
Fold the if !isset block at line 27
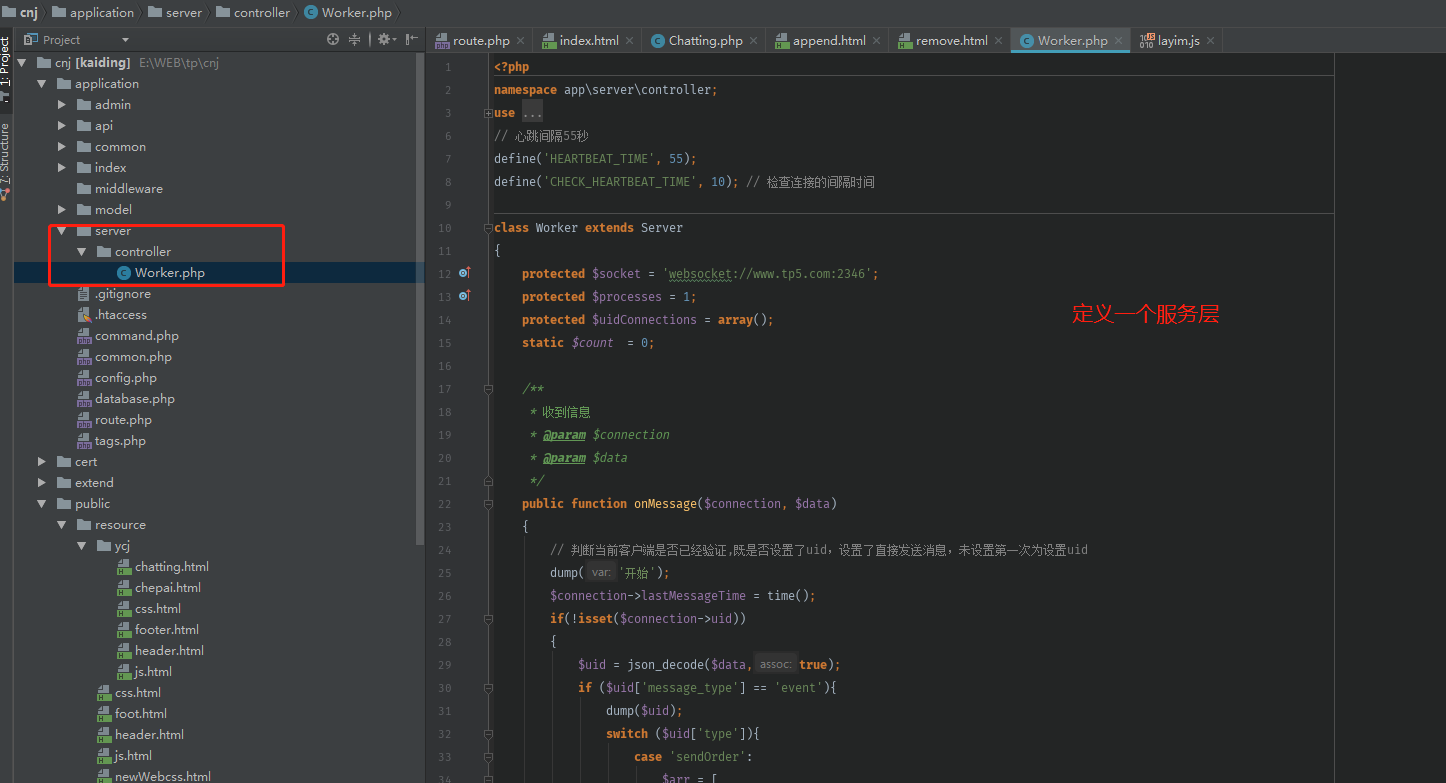pos(488,619)
